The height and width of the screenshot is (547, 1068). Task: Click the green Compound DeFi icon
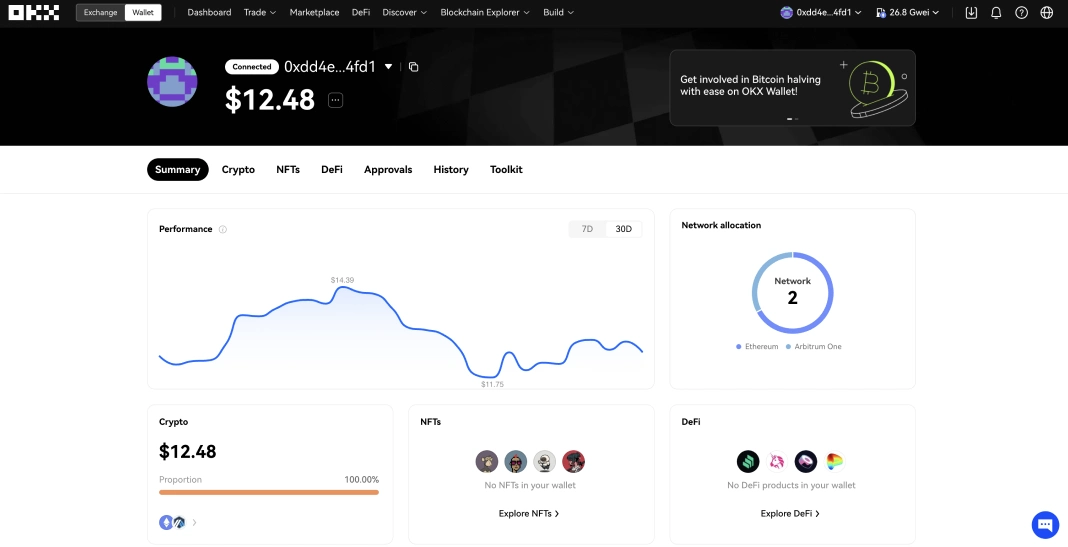pos(748,461)
